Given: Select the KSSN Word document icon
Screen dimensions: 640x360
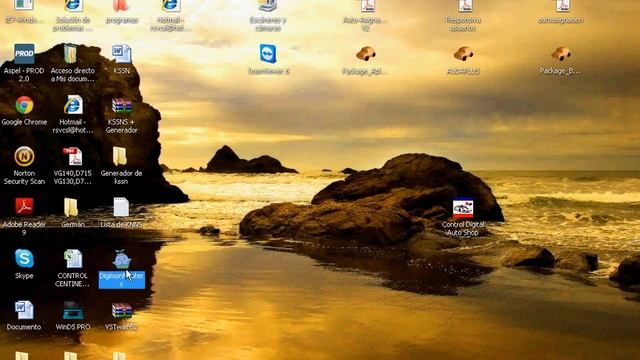Looking at the screenshot, I should [122, 54].
